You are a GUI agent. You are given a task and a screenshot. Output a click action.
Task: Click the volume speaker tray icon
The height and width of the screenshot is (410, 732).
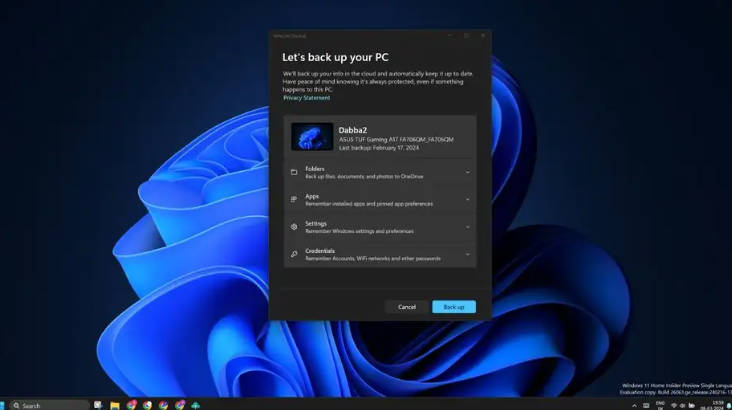tap(683, 406)
